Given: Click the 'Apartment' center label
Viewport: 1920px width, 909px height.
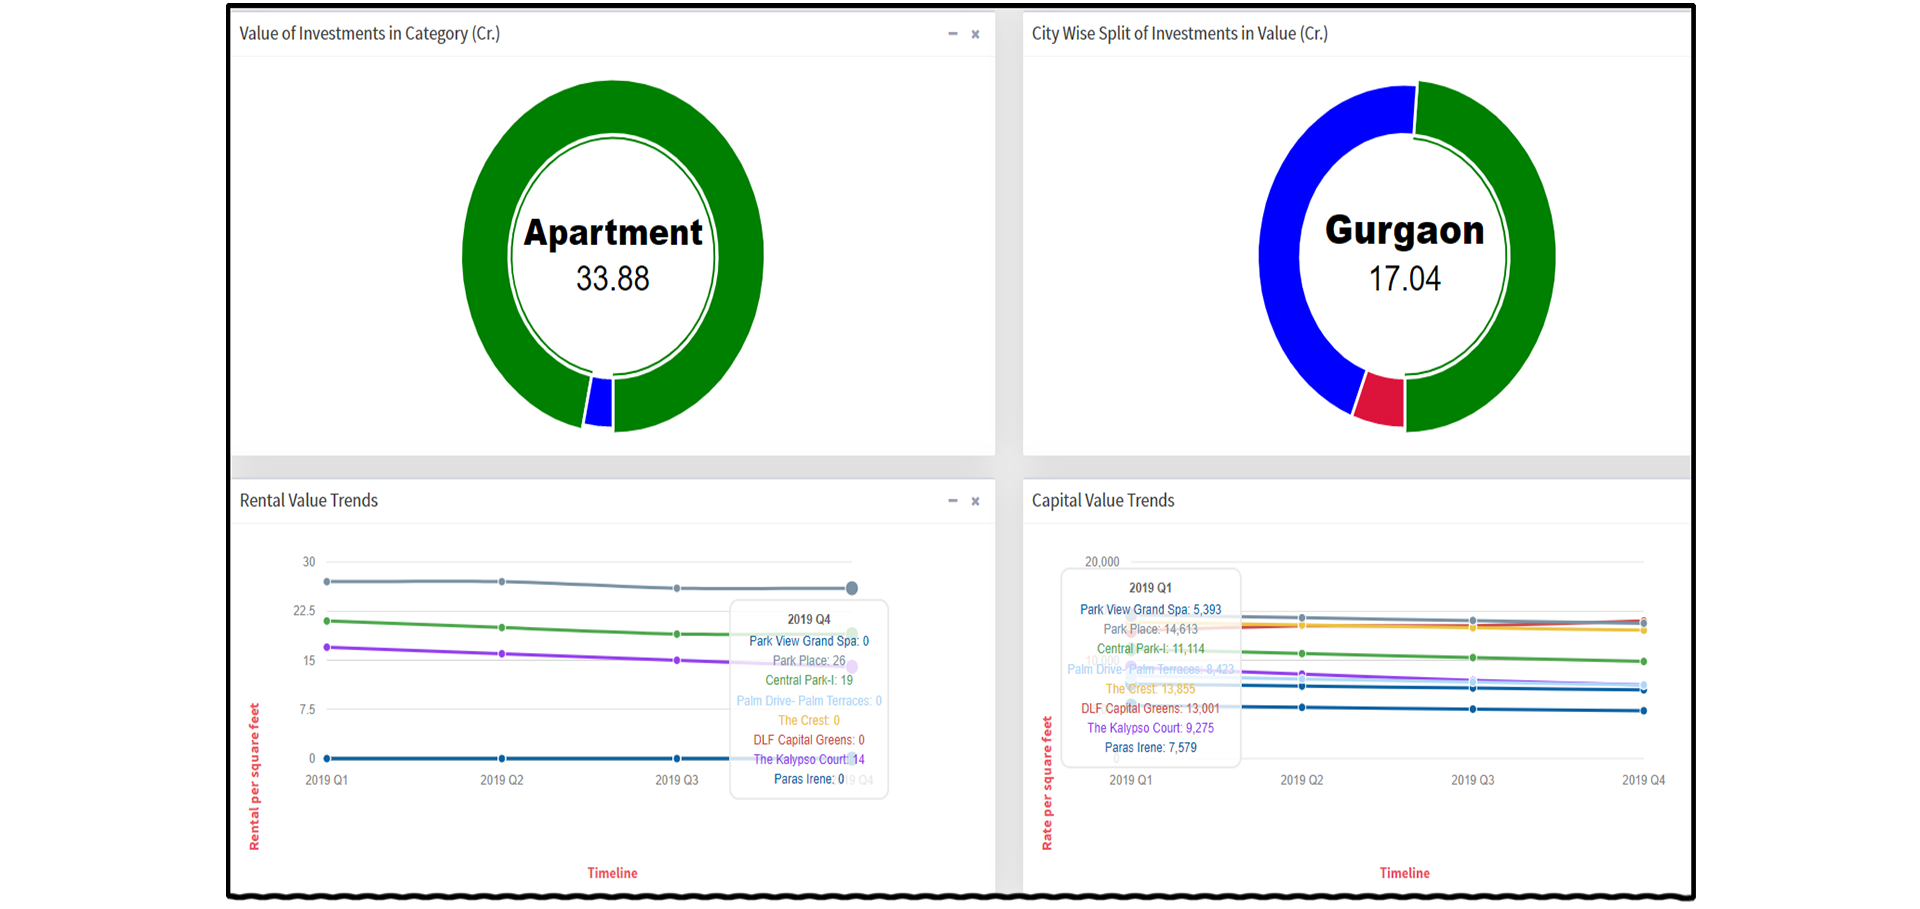Looking at the screenshot, I should point(613,233).
